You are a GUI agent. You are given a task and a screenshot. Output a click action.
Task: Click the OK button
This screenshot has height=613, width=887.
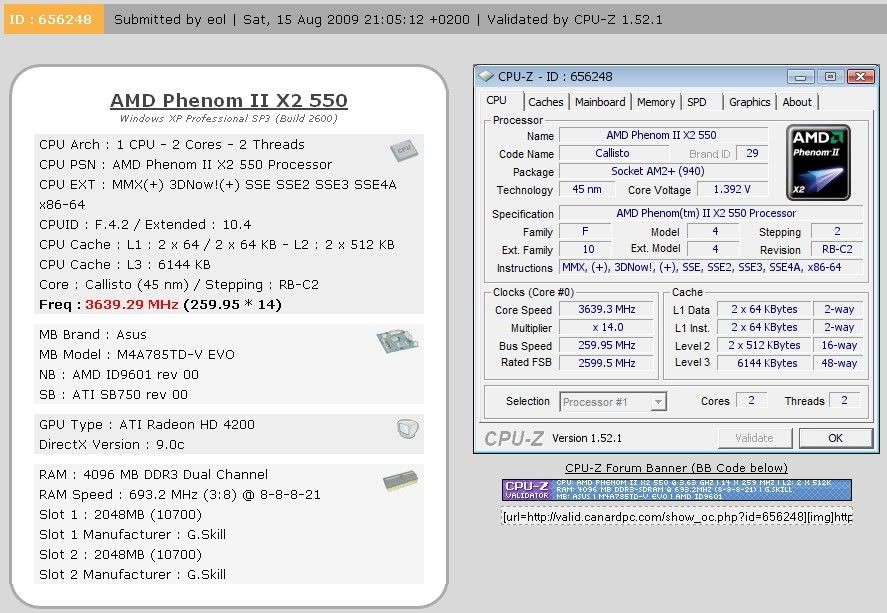[836, 437]
